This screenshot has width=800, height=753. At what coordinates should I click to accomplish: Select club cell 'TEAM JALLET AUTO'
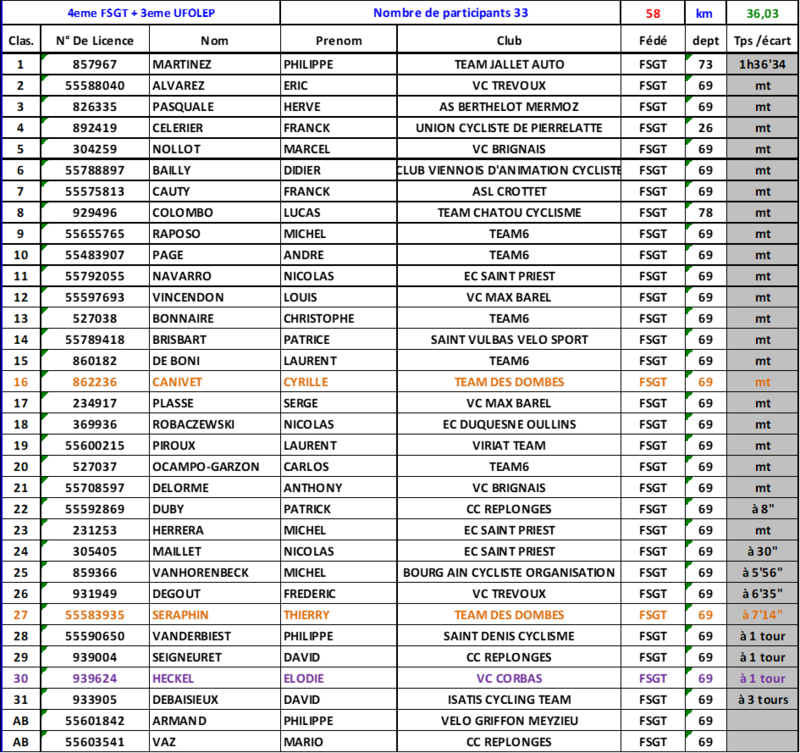[x=509, y=64]
